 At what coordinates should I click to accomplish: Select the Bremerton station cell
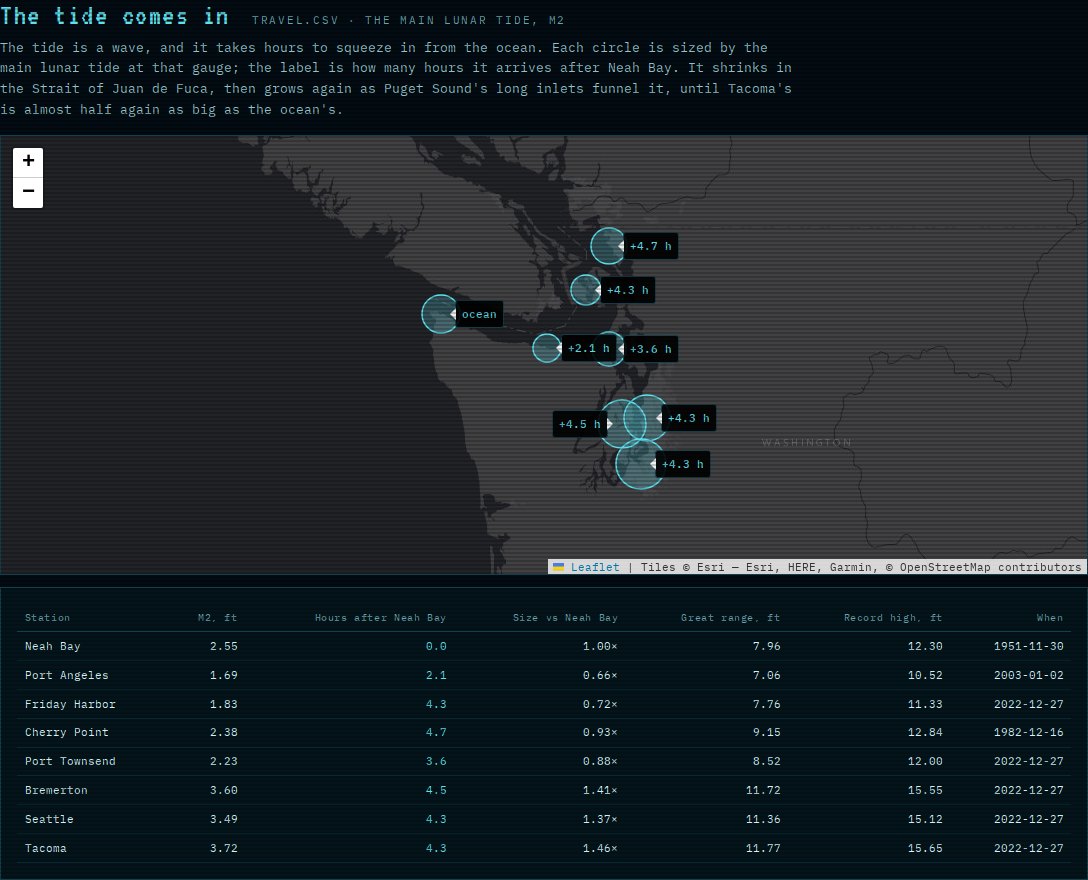pyautogui.click(x=56, y=790)
